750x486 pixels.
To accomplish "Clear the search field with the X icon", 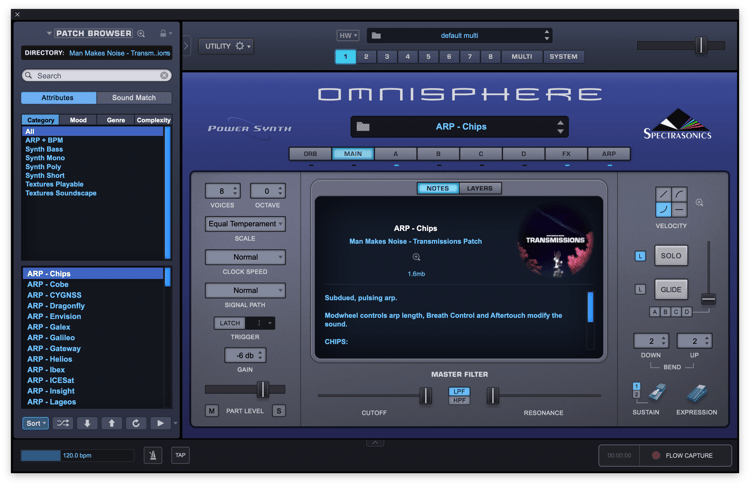I will coord(164,76).
